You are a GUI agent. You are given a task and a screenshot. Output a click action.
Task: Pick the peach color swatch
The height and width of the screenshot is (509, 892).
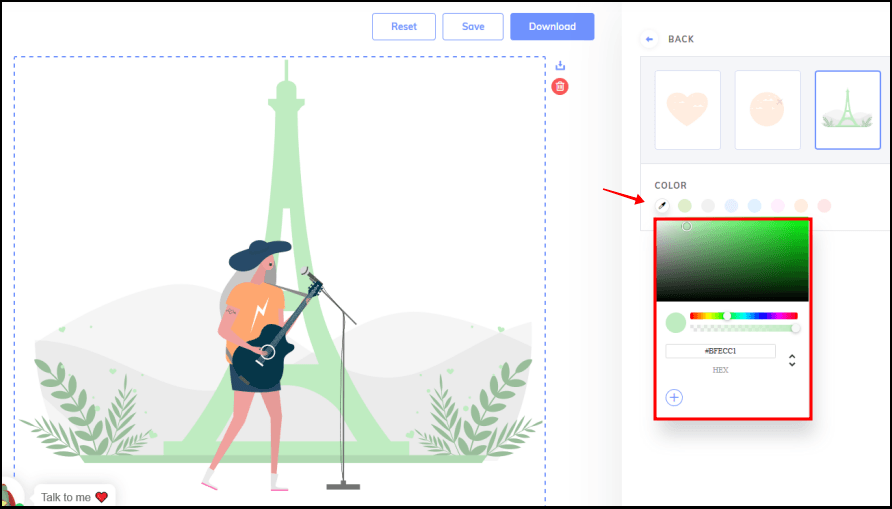801,205
